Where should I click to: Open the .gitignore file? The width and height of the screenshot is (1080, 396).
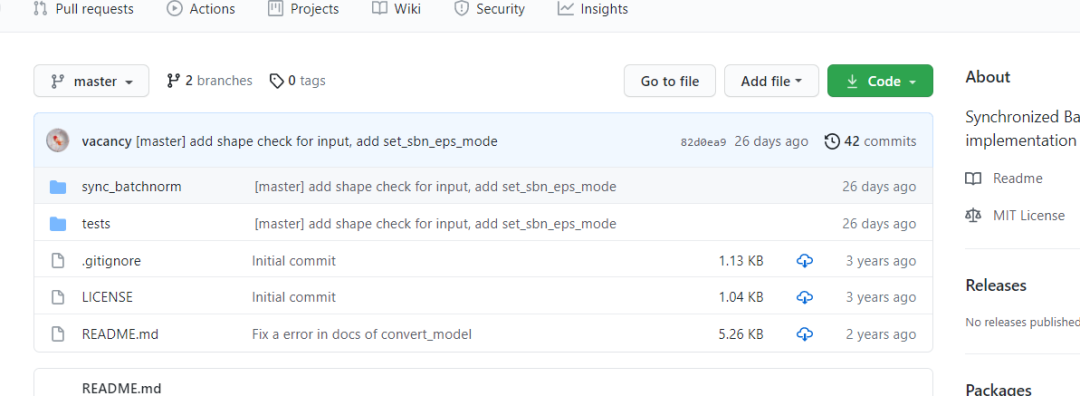(x=111, y=261)
